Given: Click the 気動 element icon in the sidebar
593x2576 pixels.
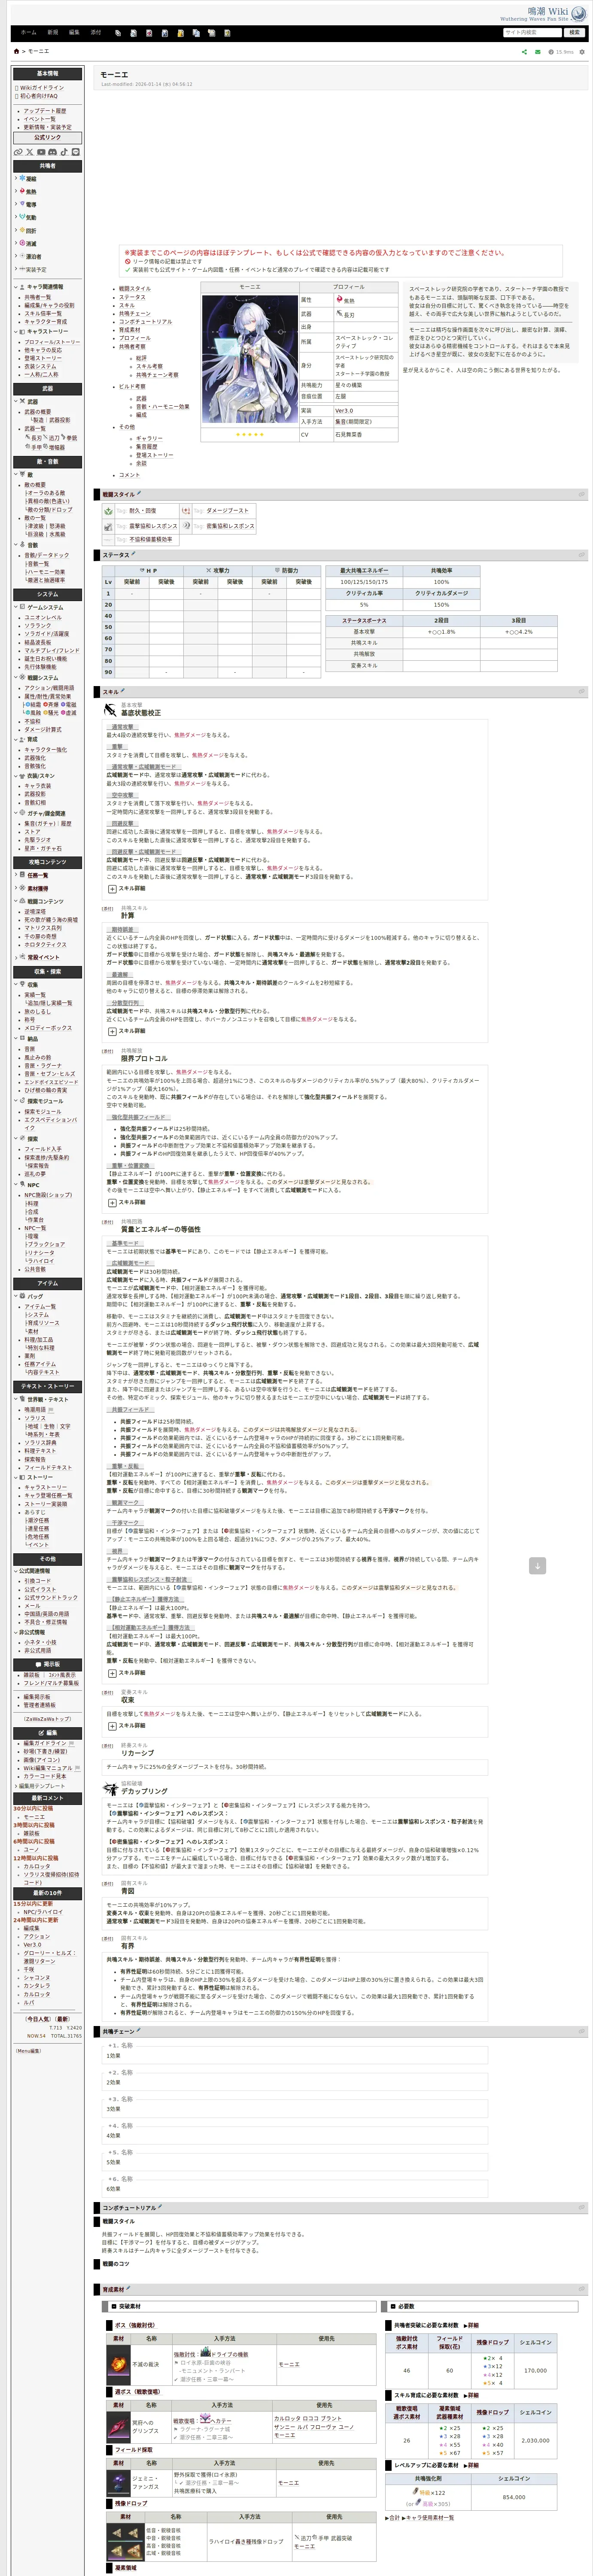Looking at the screenshot, I should (22, 217).
